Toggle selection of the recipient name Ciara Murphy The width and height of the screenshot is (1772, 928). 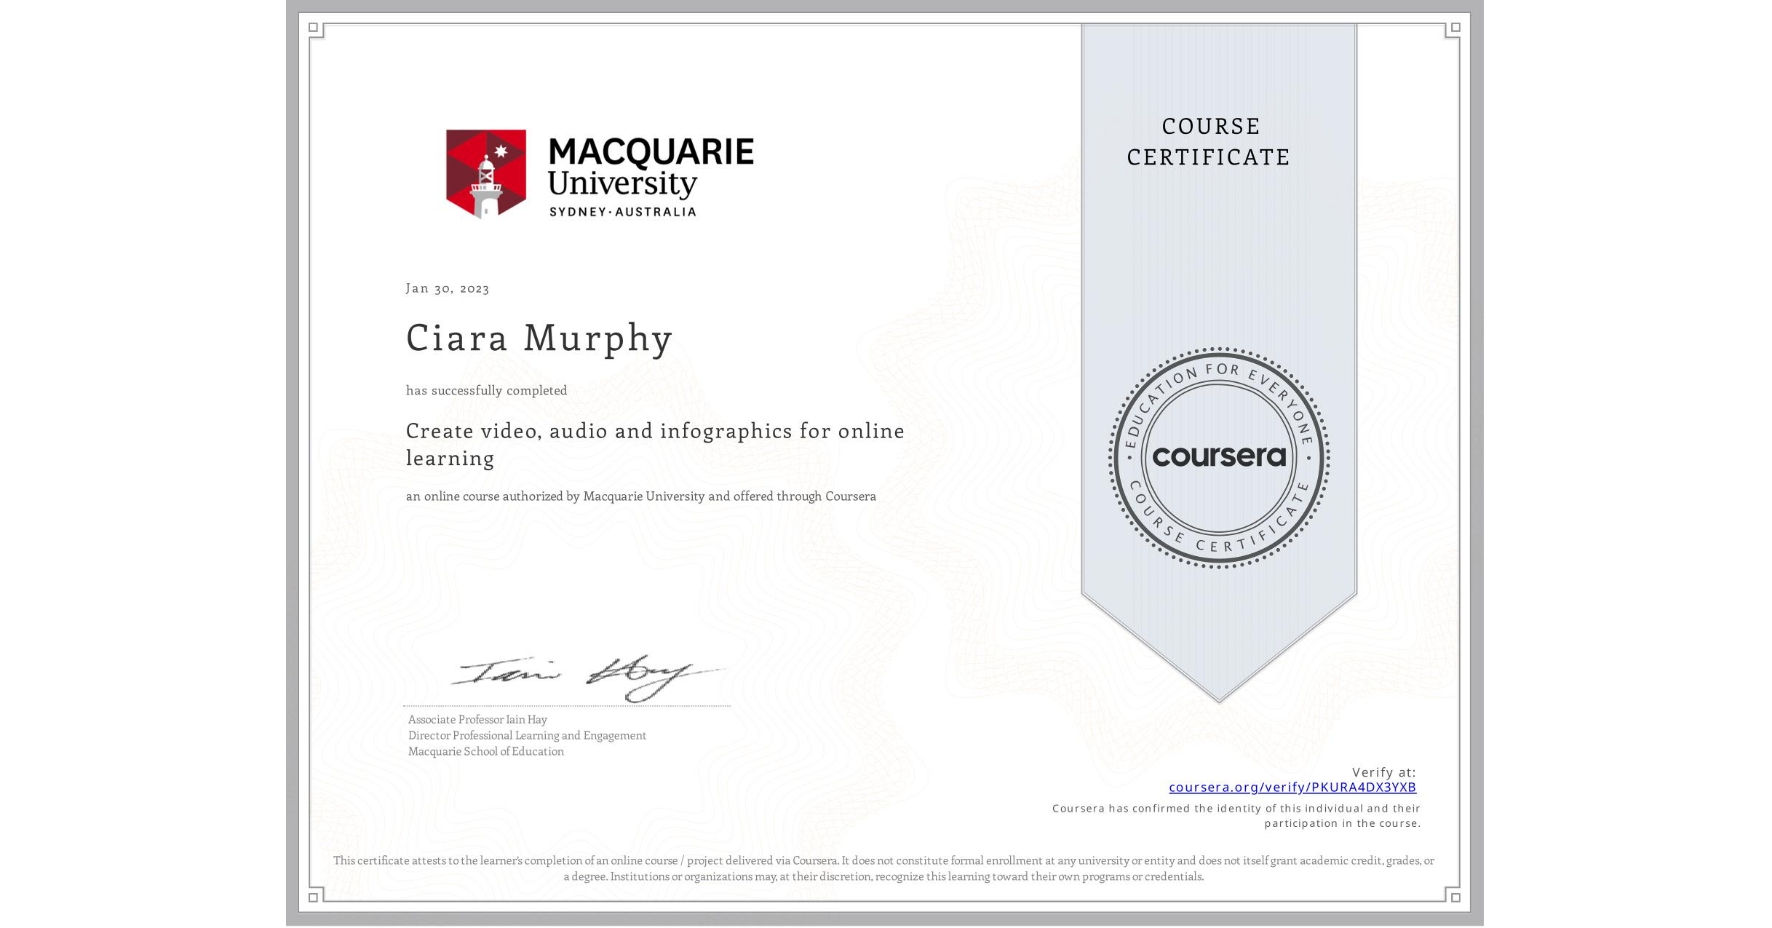click(538, 339)
